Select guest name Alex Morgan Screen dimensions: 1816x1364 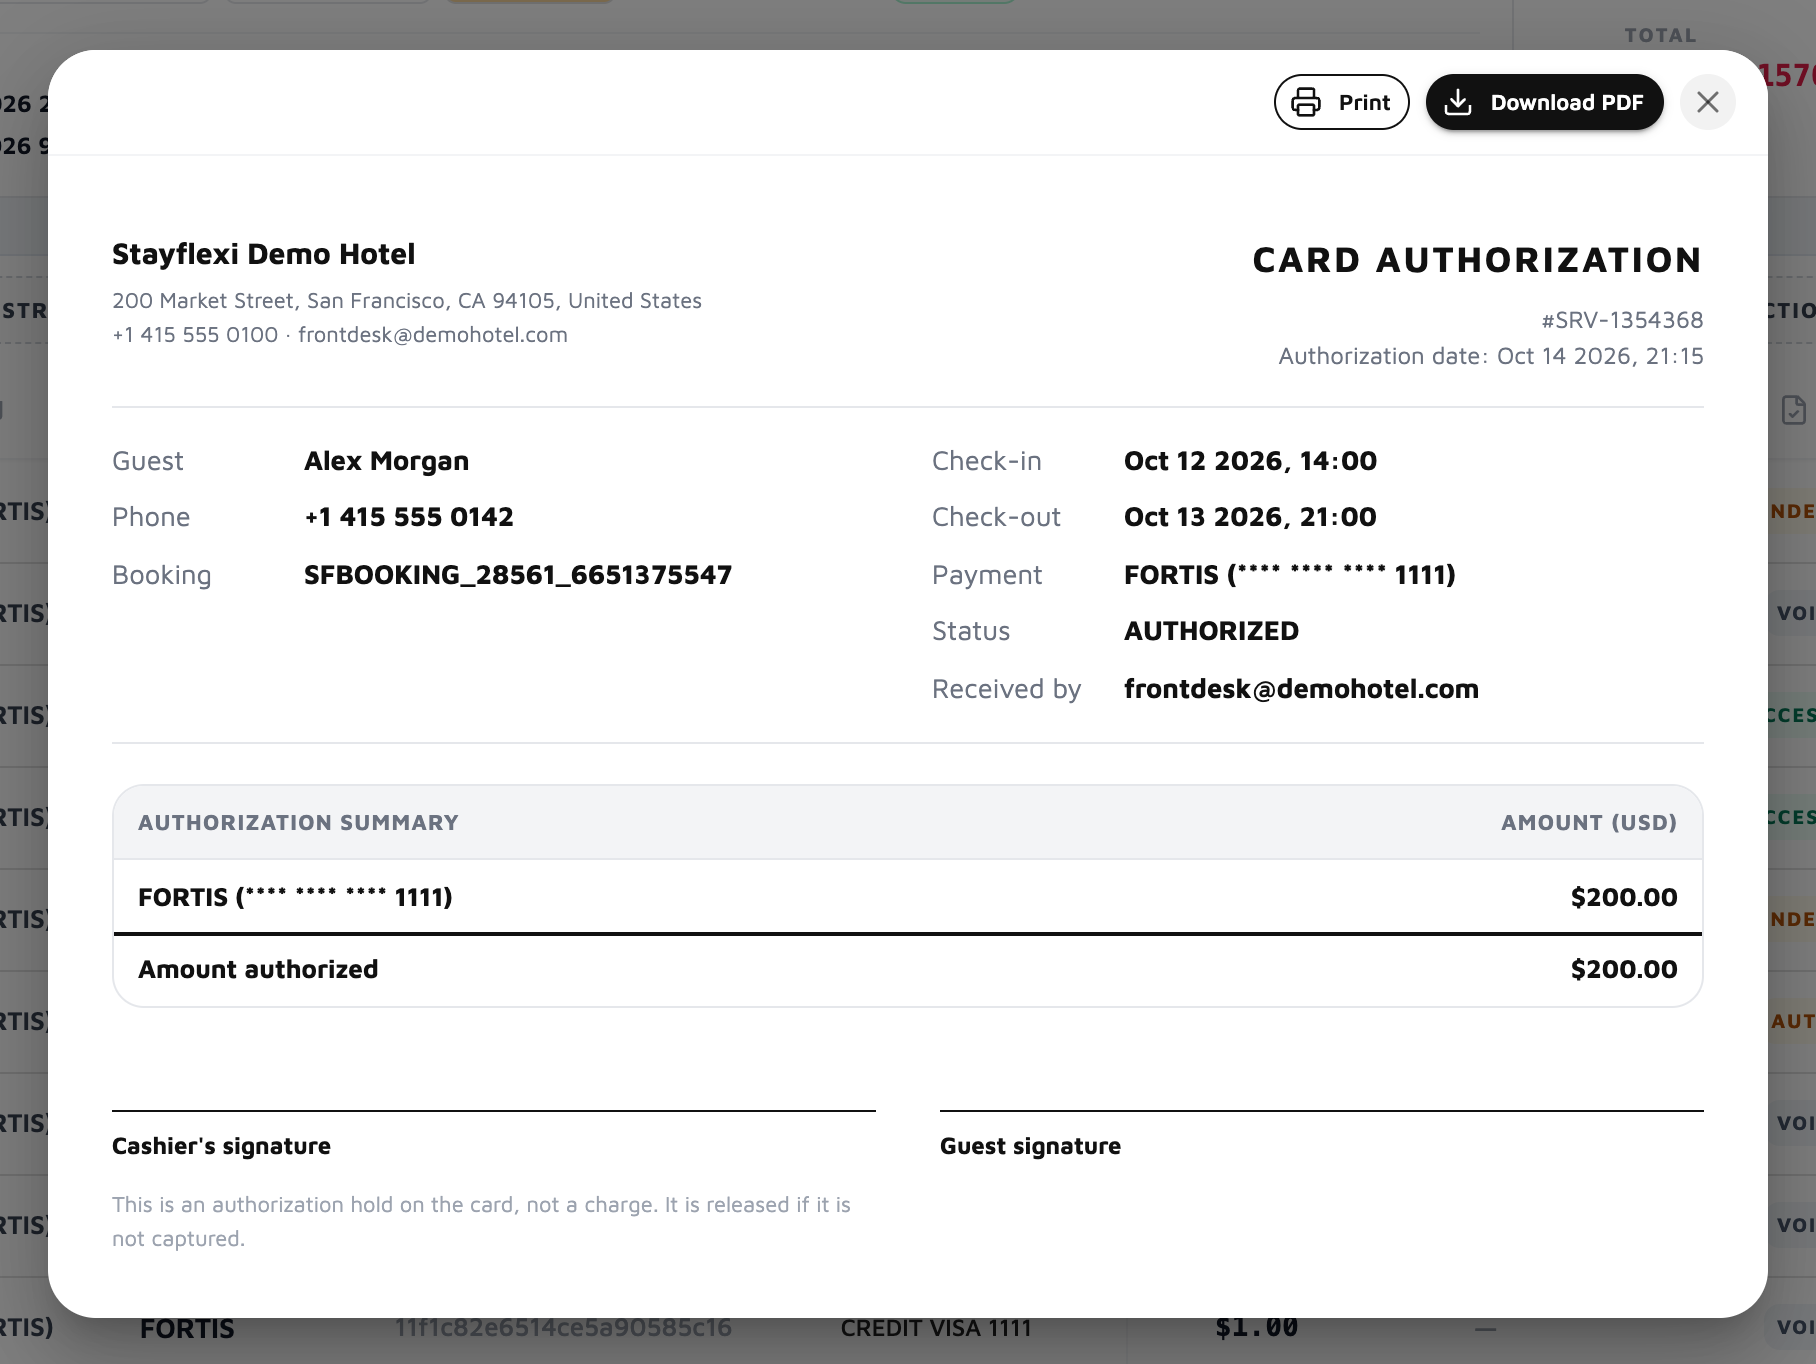[x=386, y=461]
